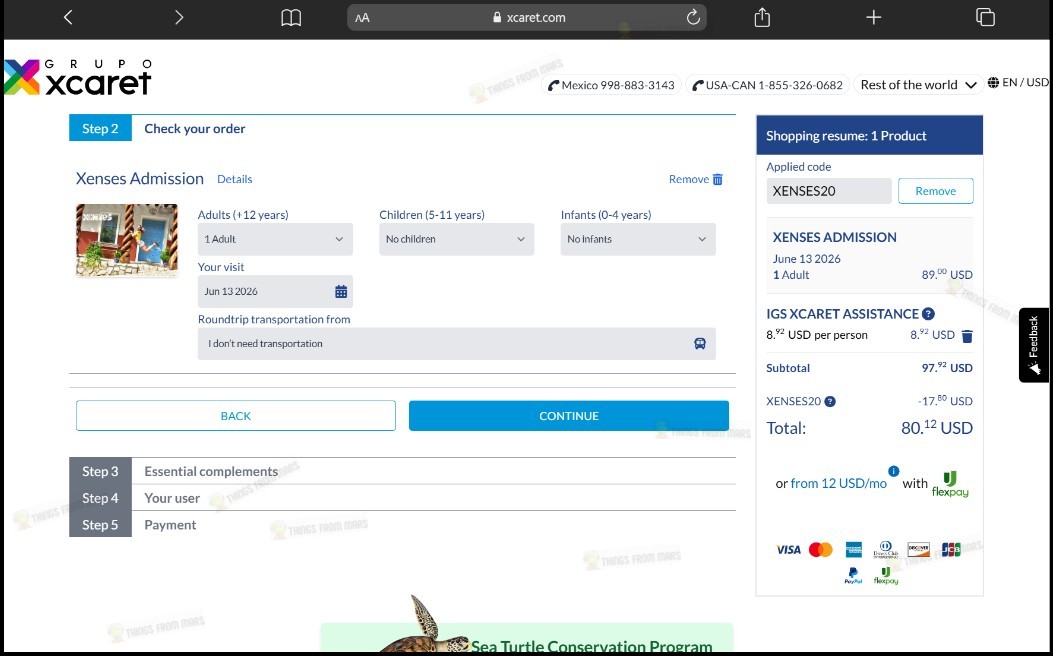Viewport: 1053px width, 656px height.
Task: Click the Visa payment logo
Action: (x=788, y=550)
